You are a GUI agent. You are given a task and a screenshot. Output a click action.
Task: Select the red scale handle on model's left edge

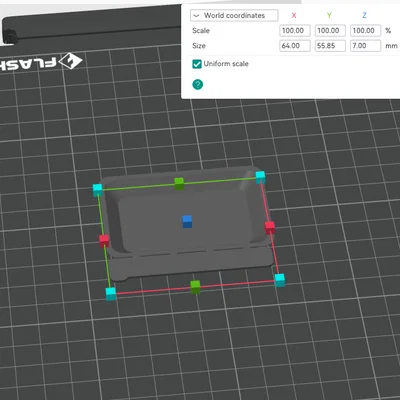pos(104,241)
